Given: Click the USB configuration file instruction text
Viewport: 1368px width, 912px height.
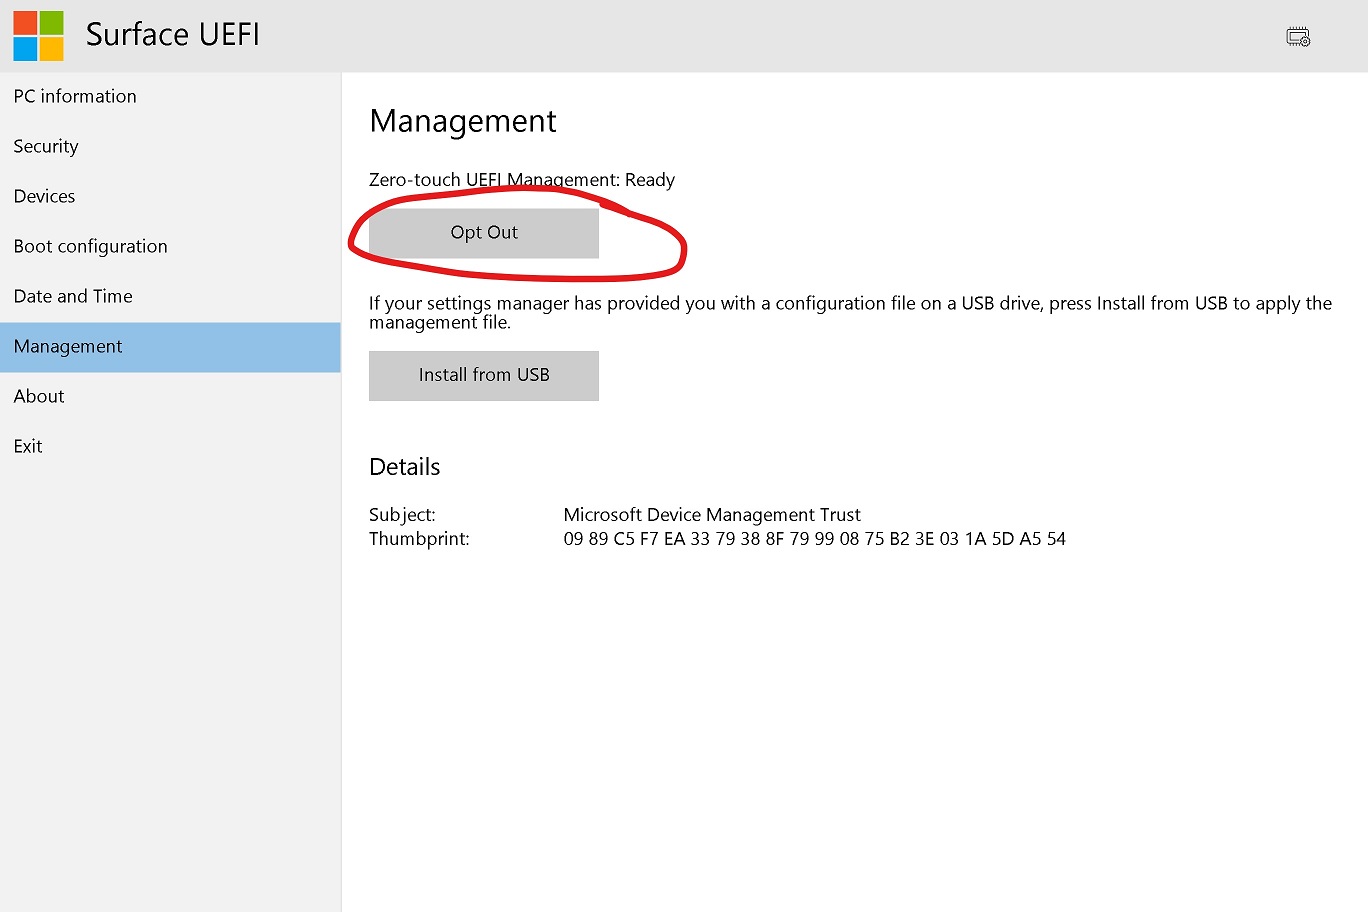Looking at the screenshot, I should pos(850,313).
